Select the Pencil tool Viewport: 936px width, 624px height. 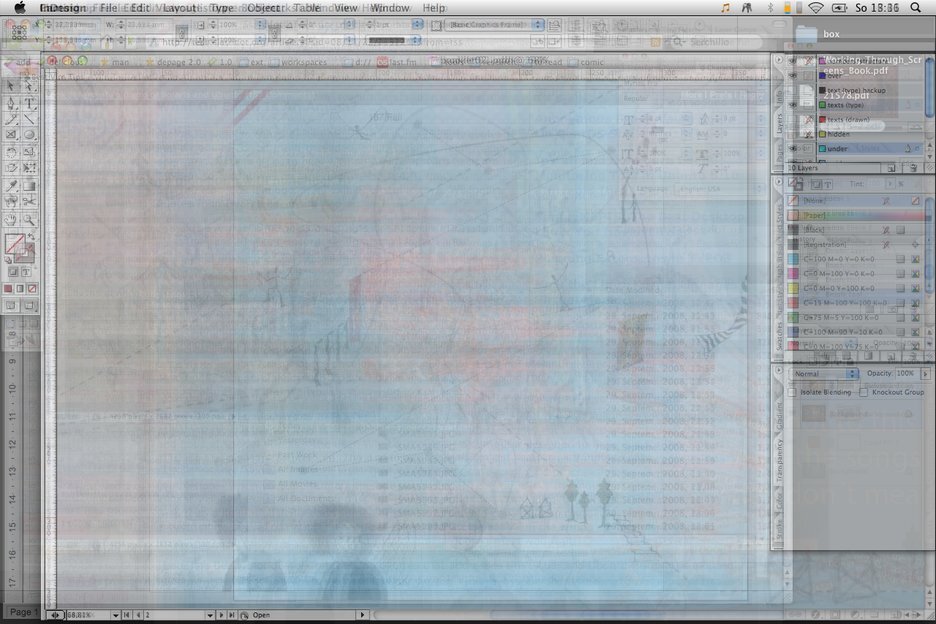click(11, 119)
